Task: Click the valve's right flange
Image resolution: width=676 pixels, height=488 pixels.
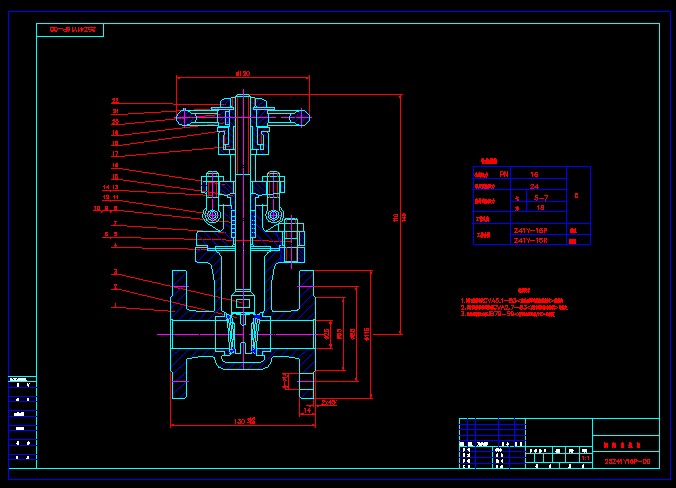Action: pos(307,331)
